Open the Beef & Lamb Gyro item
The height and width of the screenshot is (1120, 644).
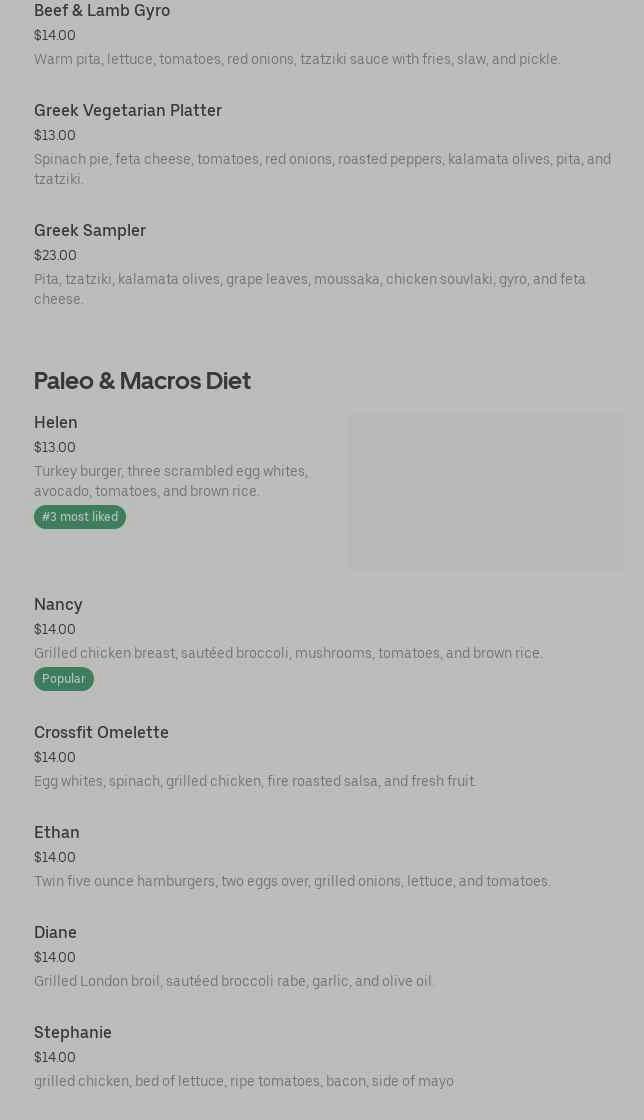click(102, 11)
